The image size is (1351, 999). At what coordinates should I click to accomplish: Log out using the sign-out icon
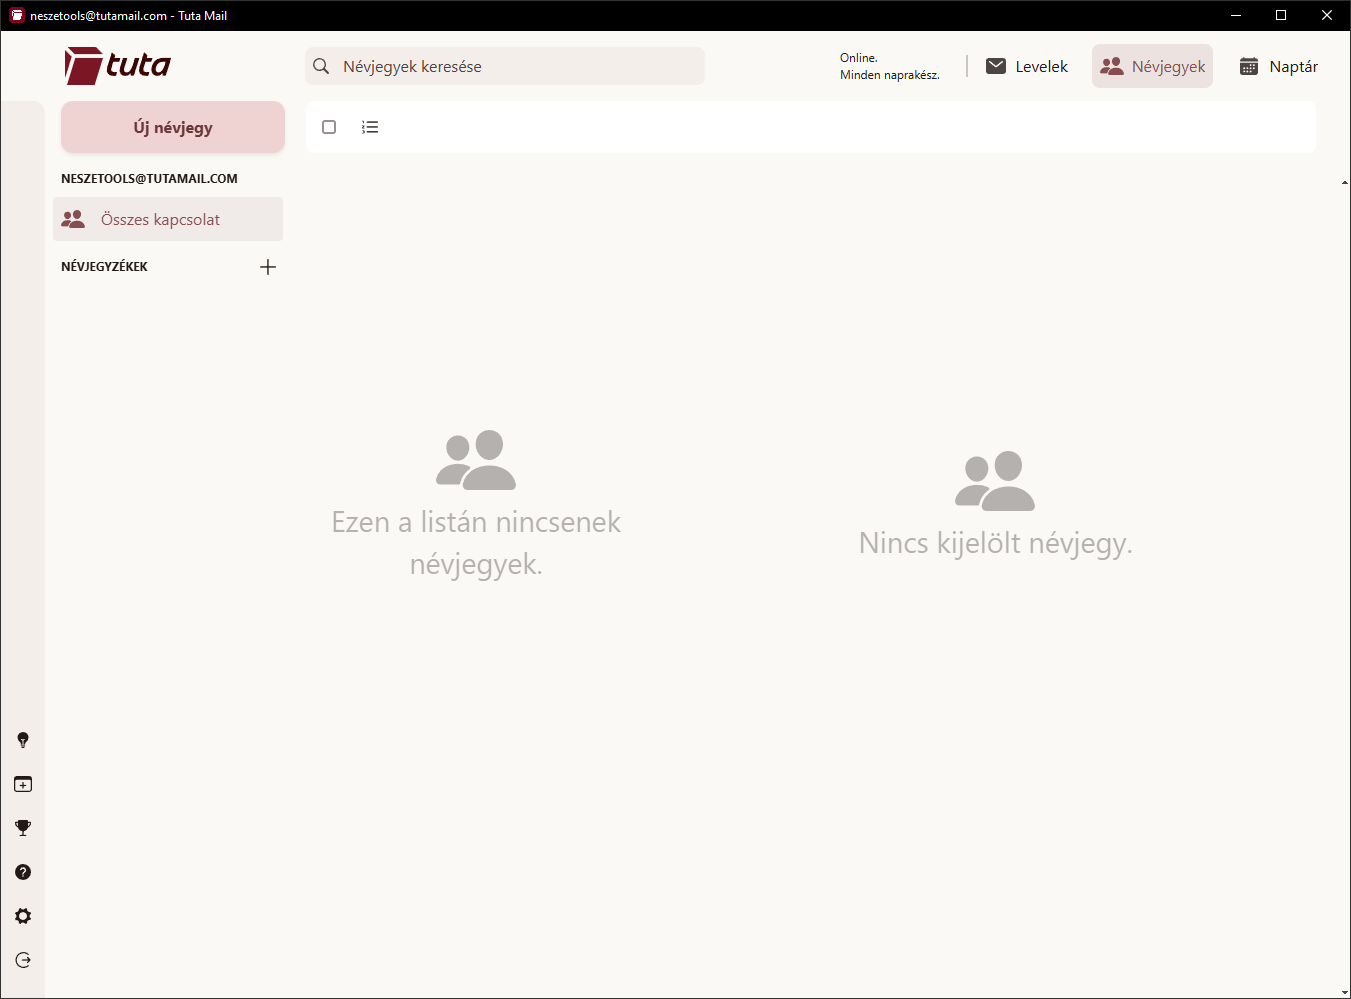(22, 959)
